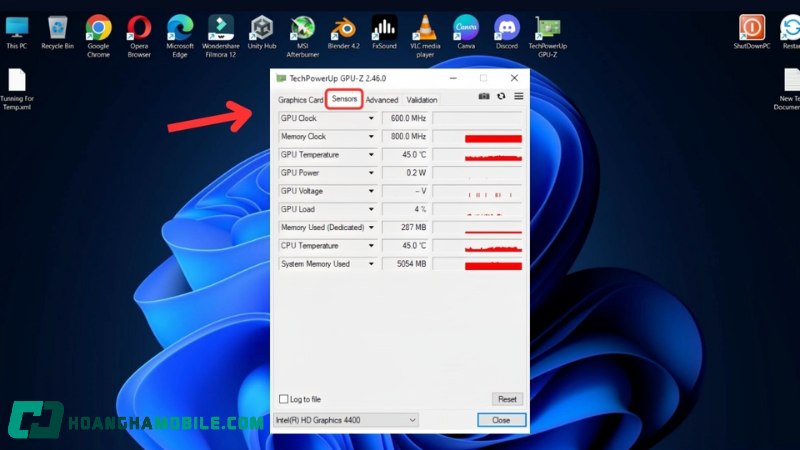This screenshot has height=450, width=800.
Task: Click the GPU Load history graph
Action: click(x=478, y=209)
